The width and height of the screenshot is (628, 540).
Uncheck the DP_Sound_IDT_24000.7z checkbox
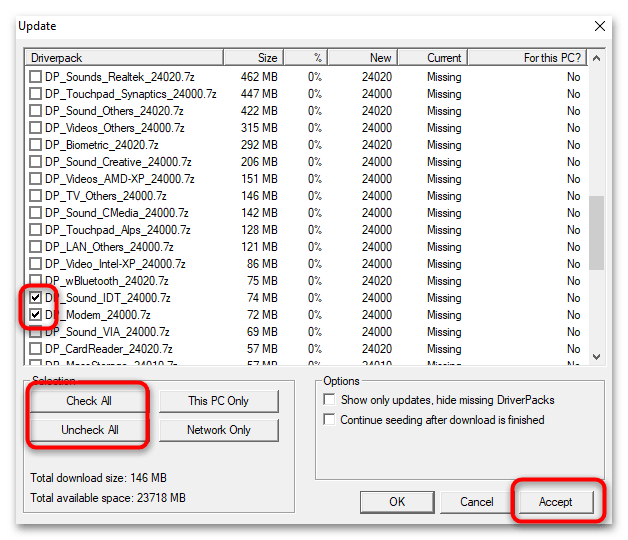pos(36,298)
